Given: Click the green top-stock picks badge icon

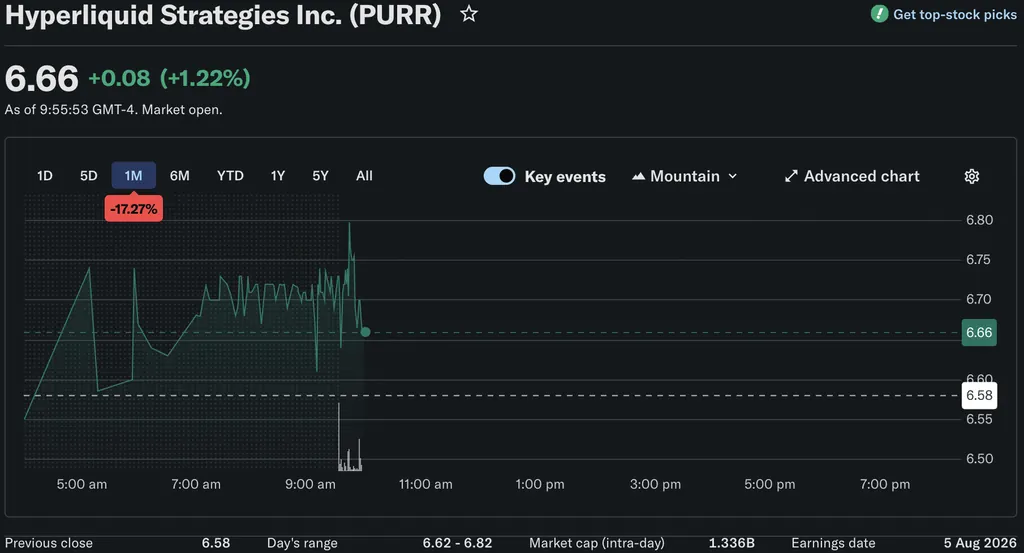Looking at the screenshot, I should 879,14.
